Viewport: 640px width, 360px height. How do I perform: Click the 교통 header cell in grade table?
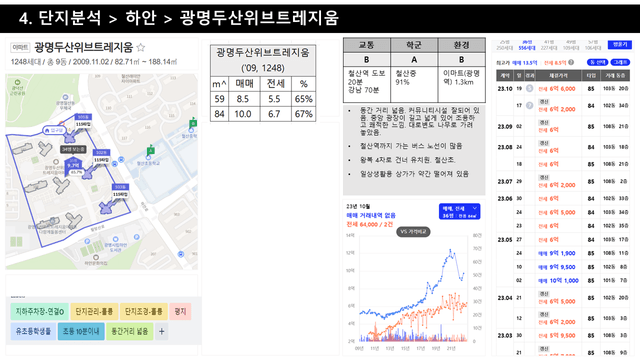click(x=367, y=45)
